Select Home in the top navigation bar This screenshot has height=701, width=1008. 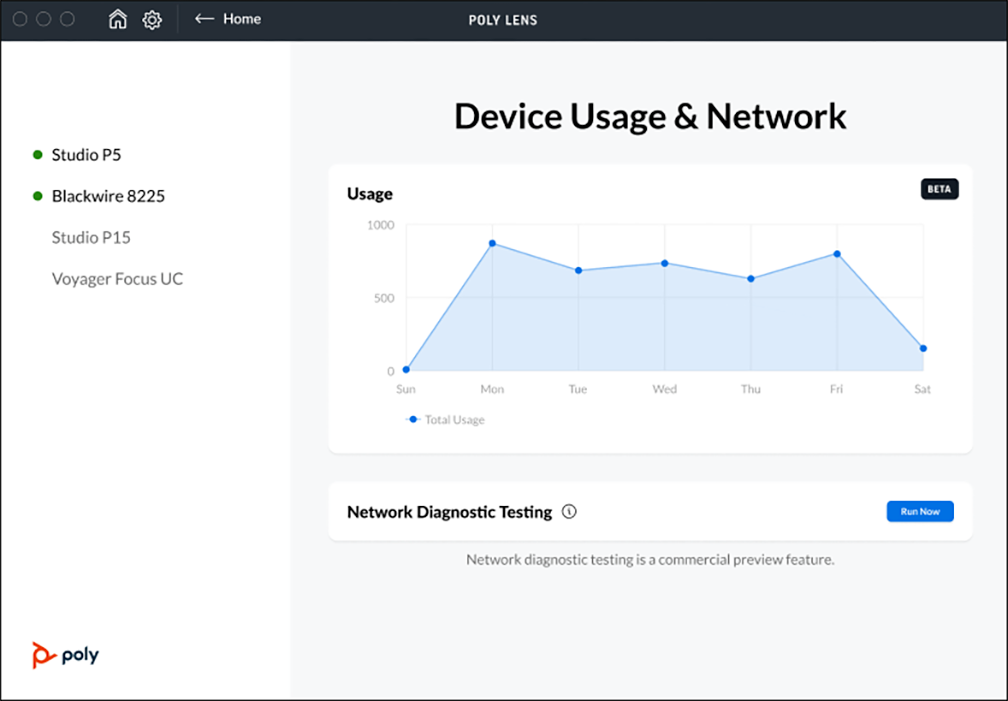click(243, 19)
